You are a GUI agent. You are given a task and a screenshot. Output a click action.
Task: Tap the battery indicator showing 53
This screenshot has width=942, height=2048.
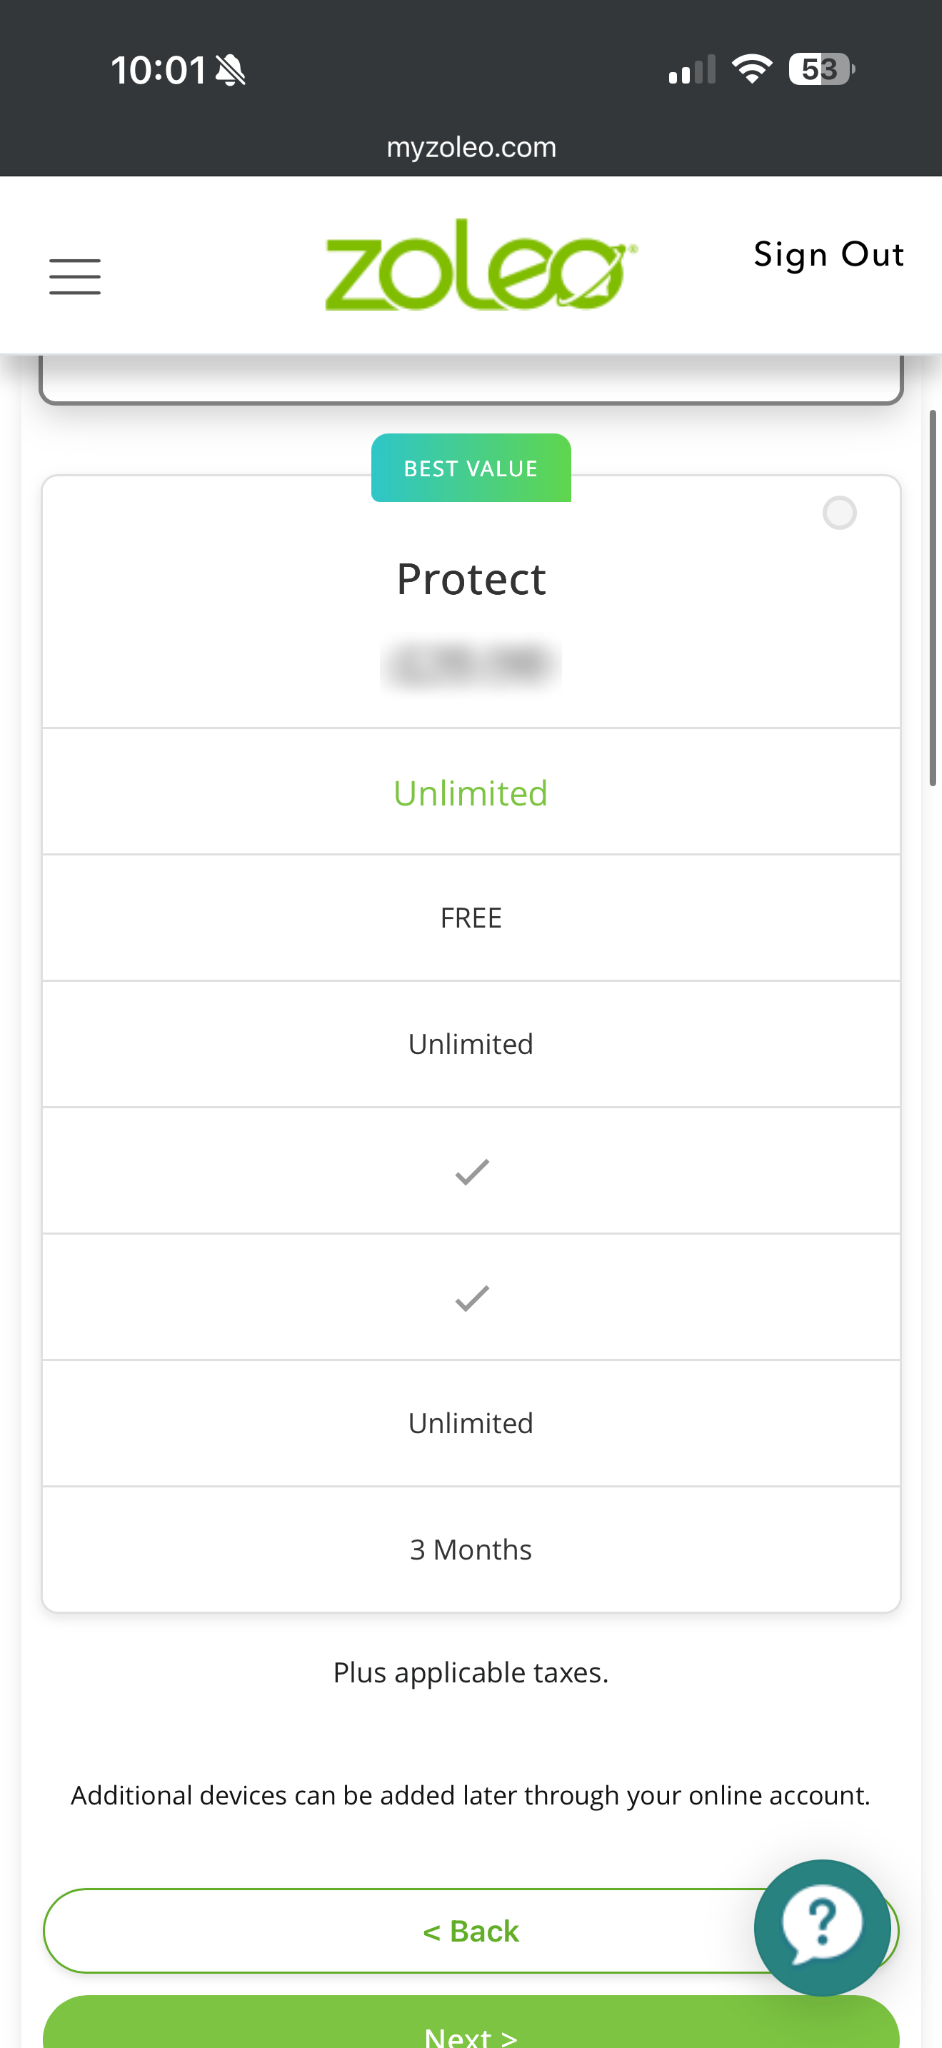click(x=822, y=69)
